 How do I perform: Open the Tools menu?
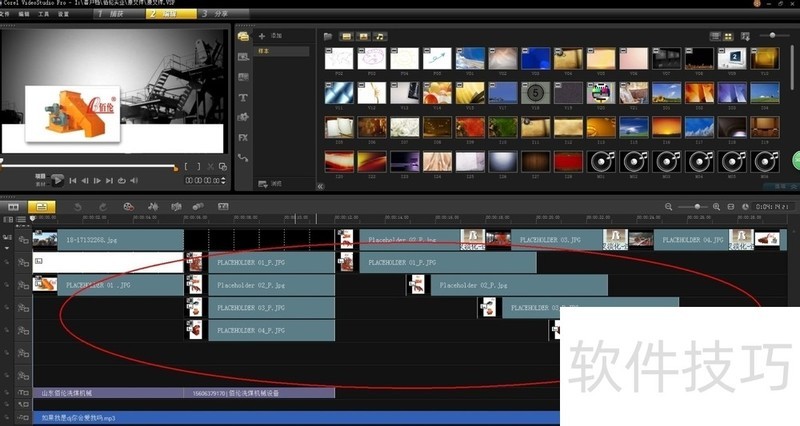pyautogui.click(x=43, y=15)
